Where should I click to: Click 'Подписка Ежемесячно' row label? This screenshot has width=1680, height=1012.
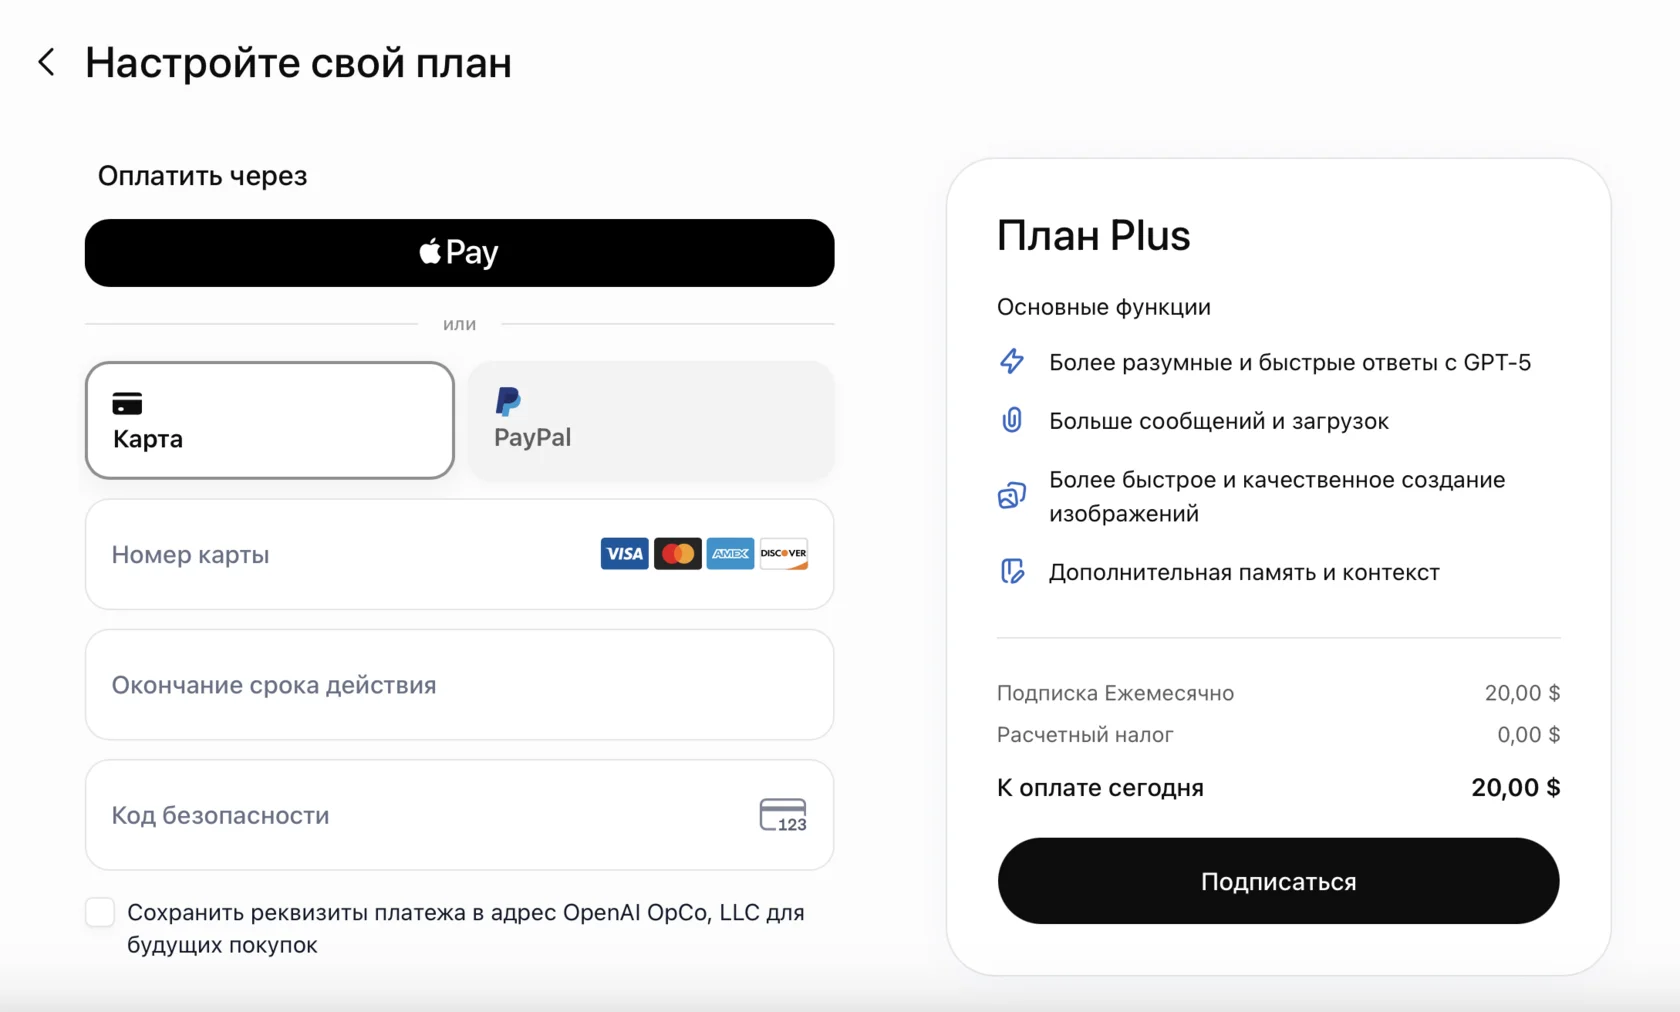1115,693
